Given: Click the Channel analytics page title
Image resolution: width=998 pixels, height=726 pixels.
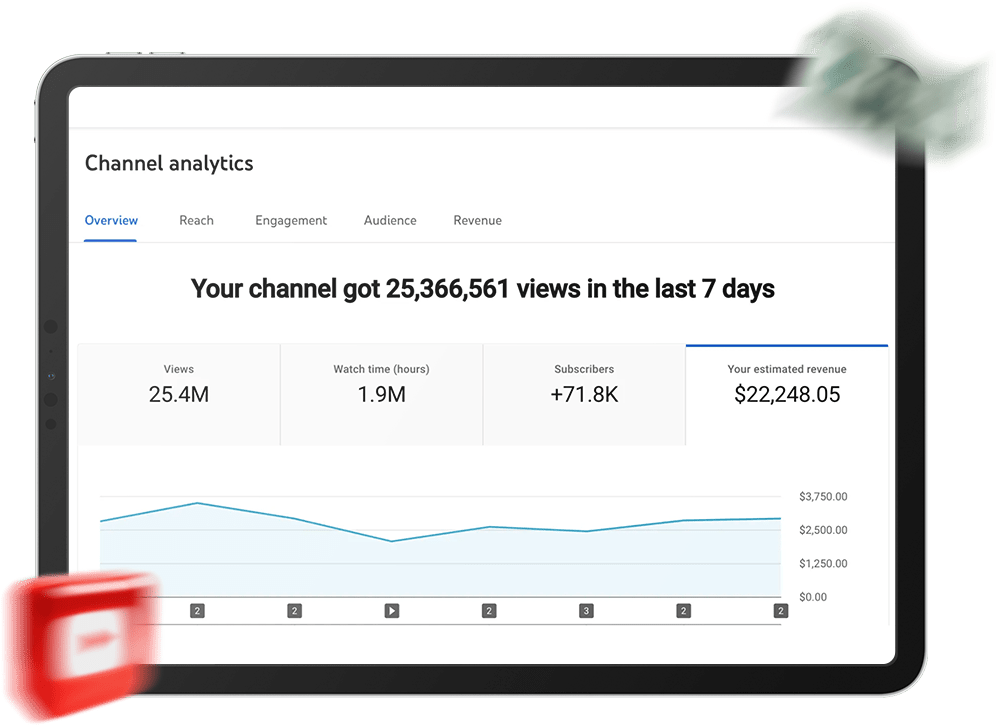Looking at the screenshot, I should pos(169,163).
